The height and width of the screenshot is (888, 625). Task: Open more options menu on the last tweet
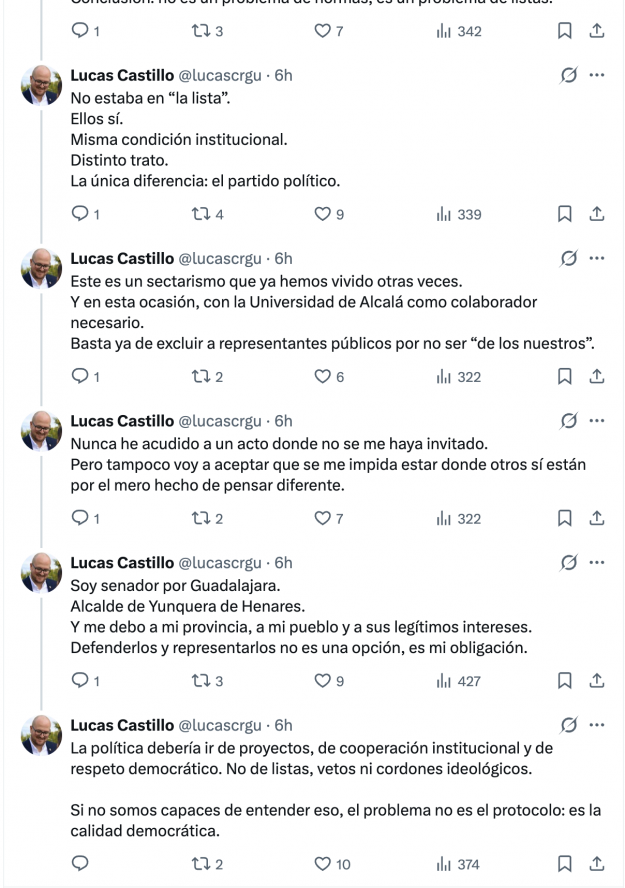point(597,725)
